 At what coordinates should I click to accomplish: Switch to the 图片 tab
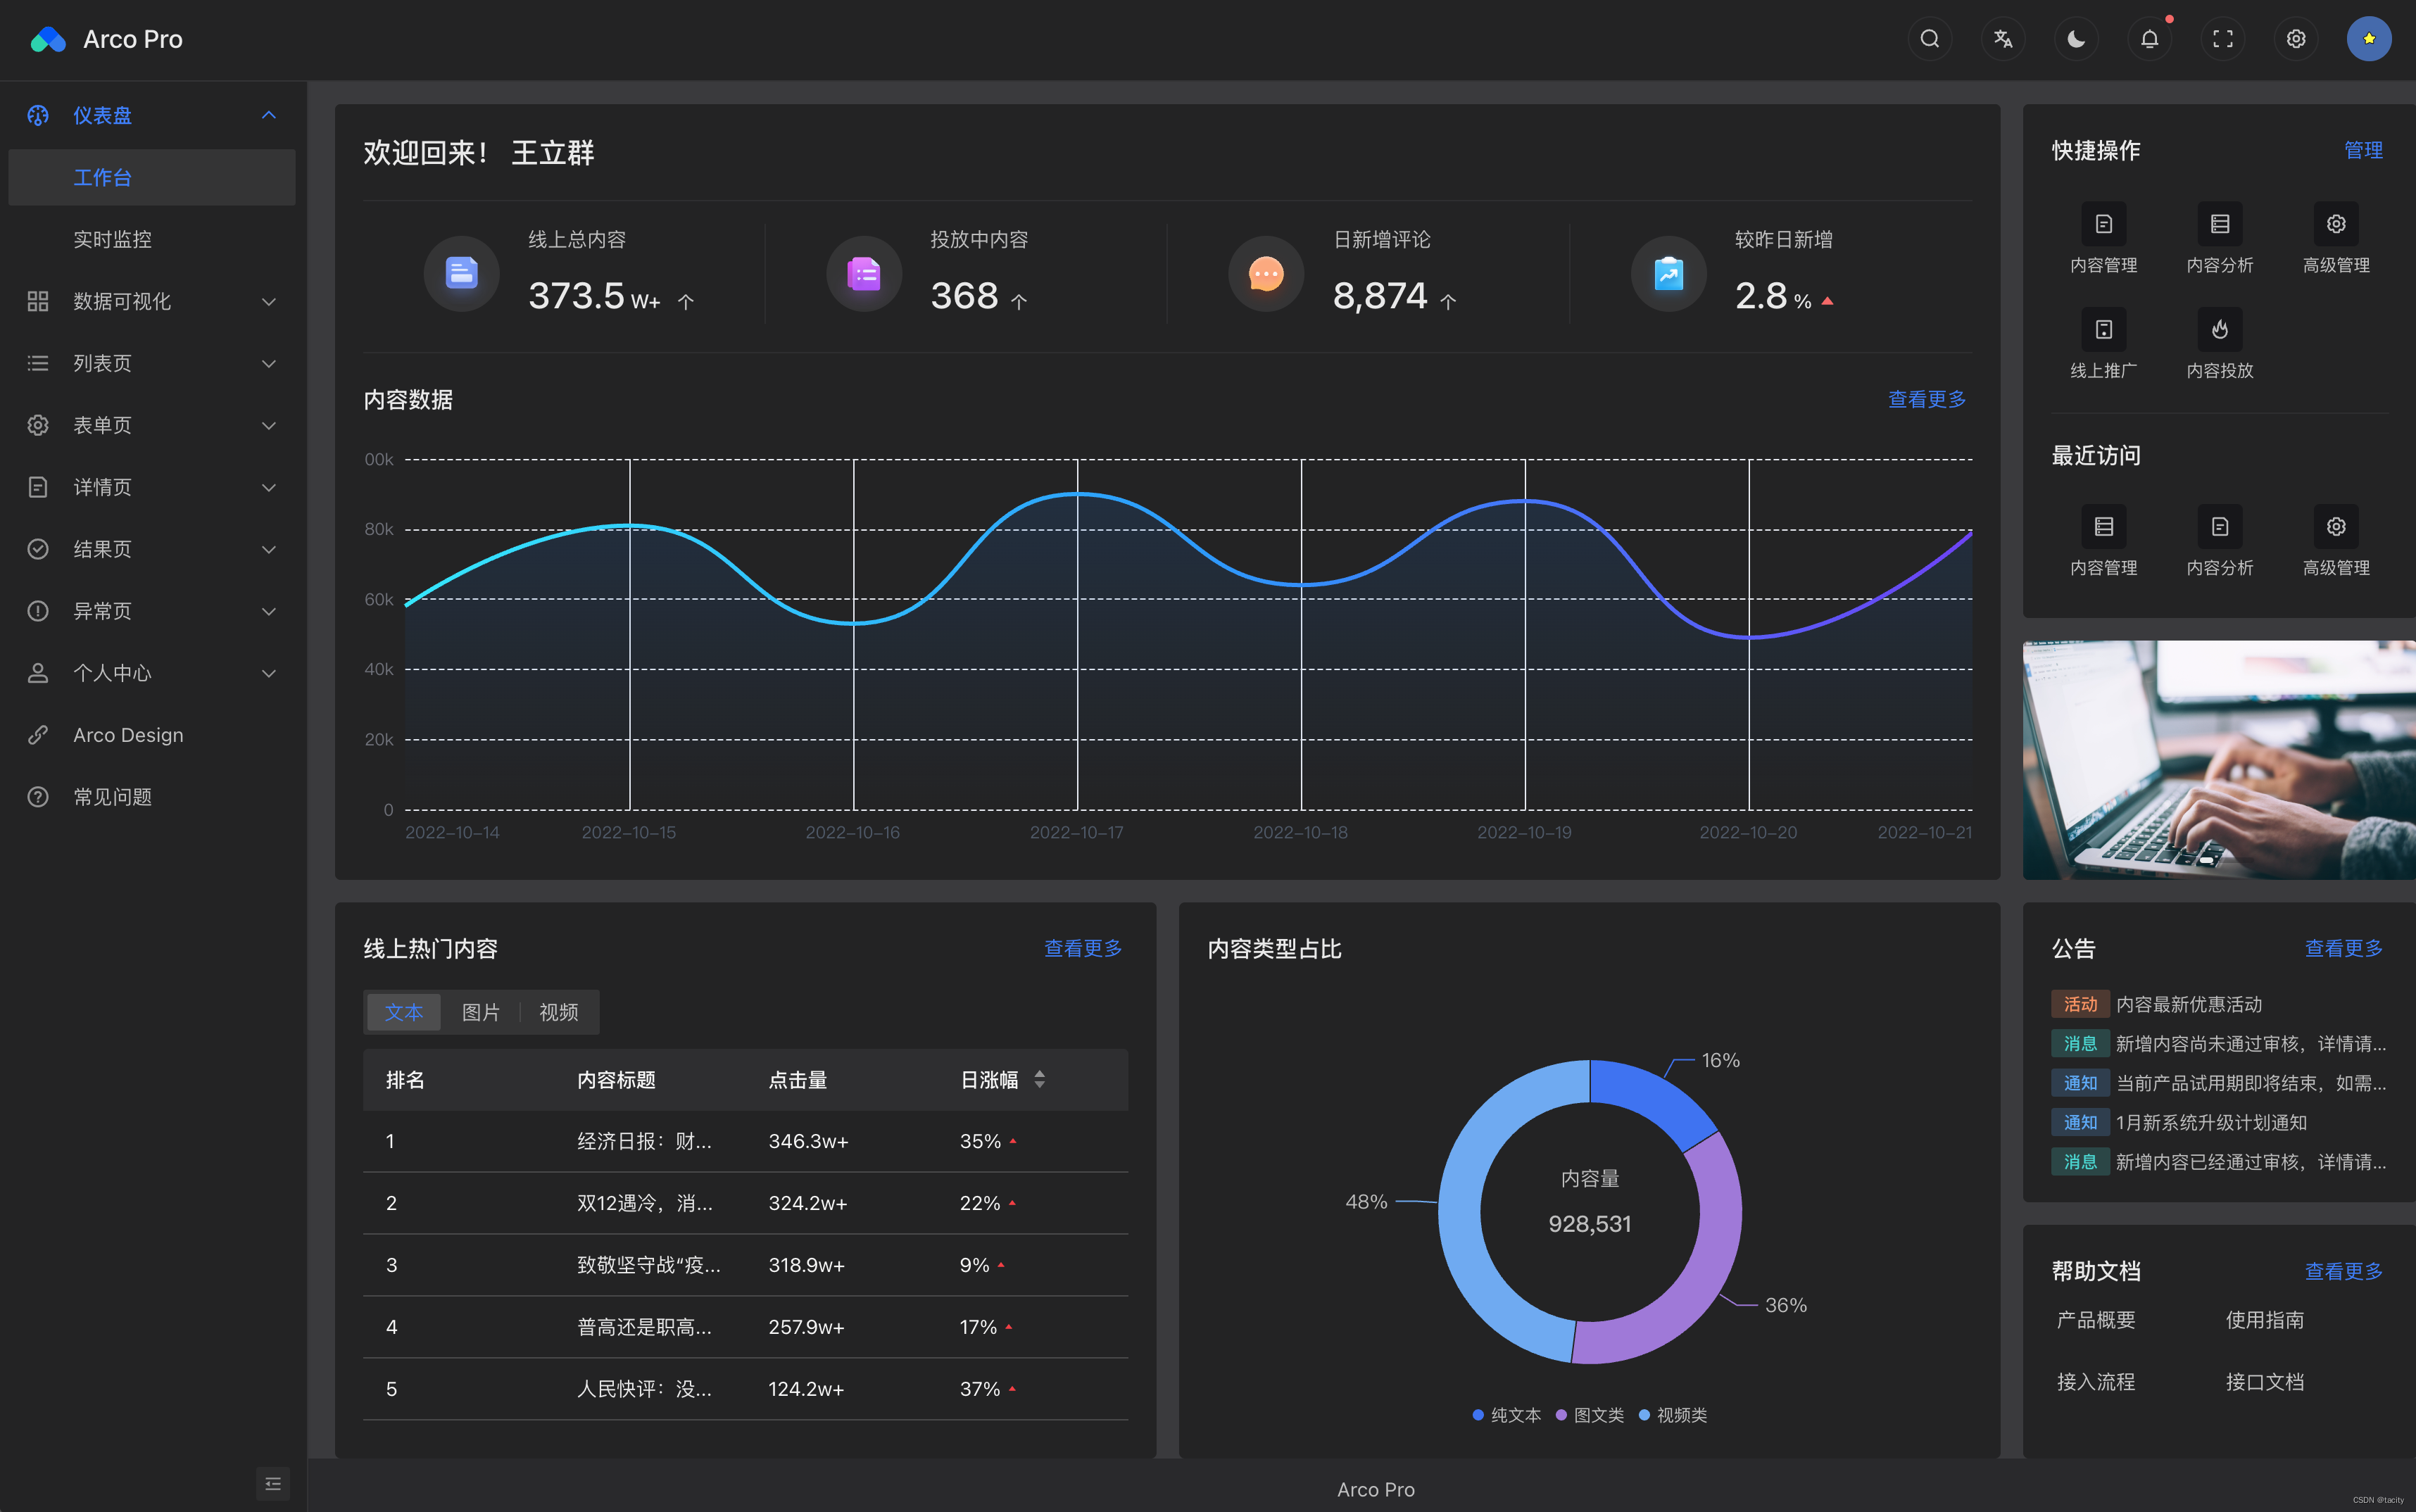[480, 1012]
